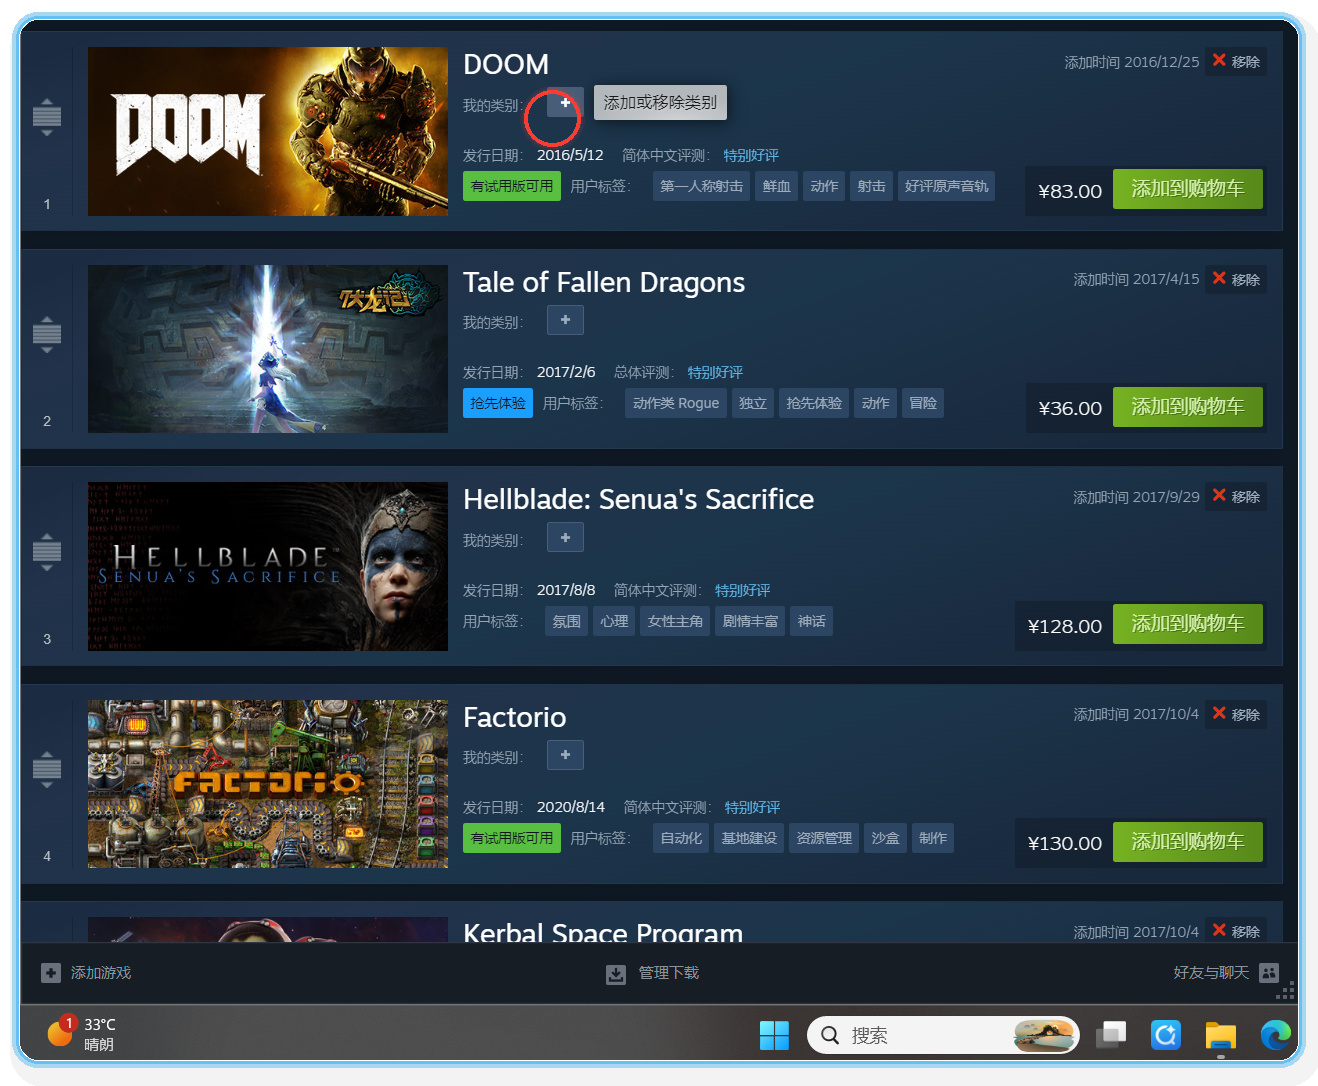View Tale of Fallen Dragons 特别好评 reviews
Viewport: 1318px width, 1086px height.
(715, 372)
